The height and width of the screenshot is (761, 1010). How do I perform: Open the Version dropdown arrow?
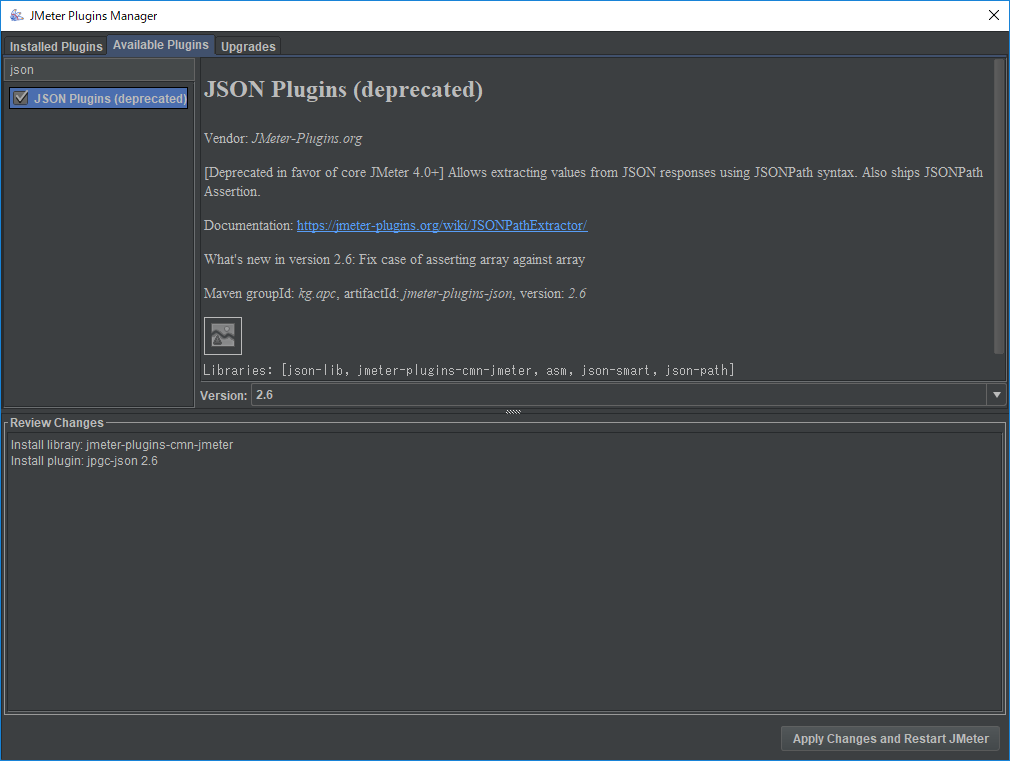996,394
